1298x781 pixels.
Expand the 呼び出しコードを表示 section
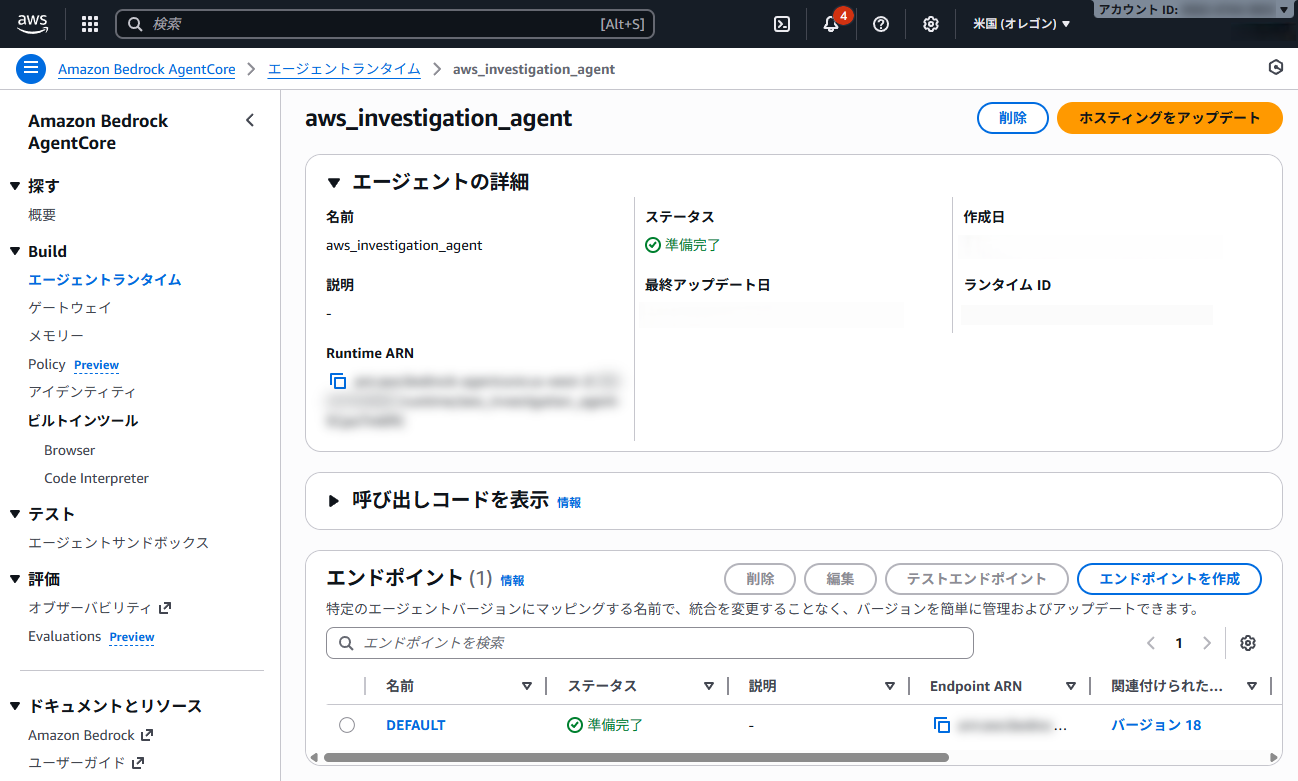coord(334,501)
